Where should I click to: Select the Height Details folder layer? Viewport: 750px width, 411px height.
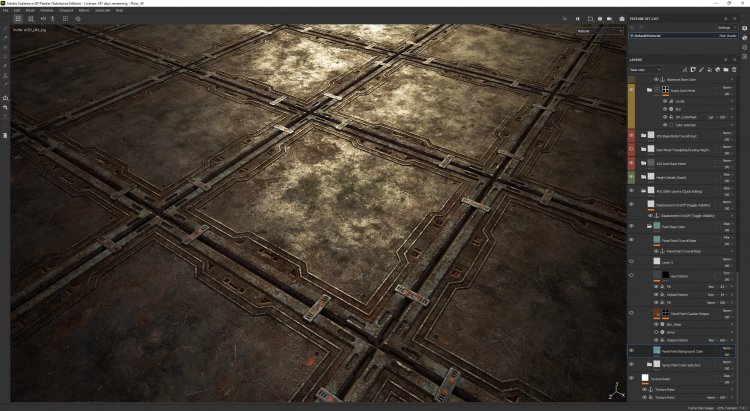[x=683, y=177]
